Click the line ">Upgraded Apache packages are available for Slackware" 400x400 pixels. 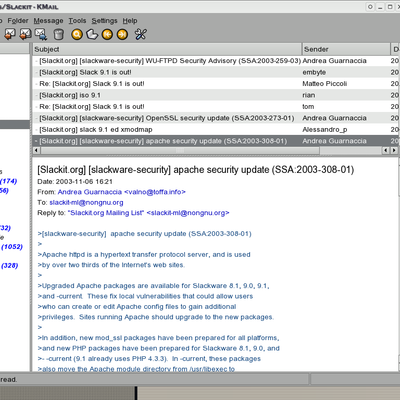click(x=153, y=286)
